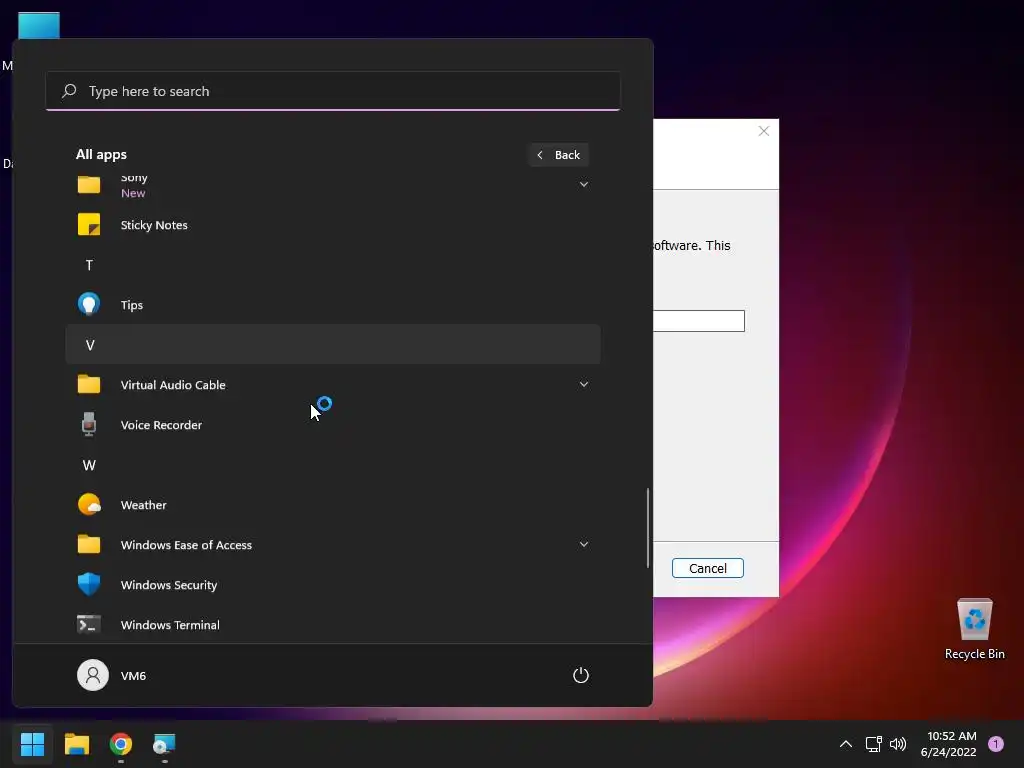This screenshot has width=1024, height=768.
Task: Click the 'Sticky Notes' label
Action: [x=154, y=225]
